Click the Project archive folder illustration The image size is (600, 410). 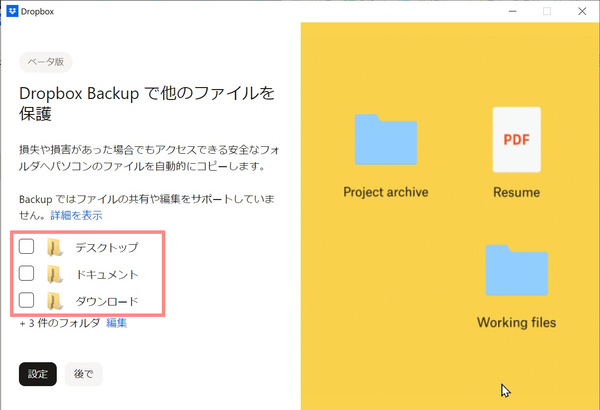click(x=386, y=139)
